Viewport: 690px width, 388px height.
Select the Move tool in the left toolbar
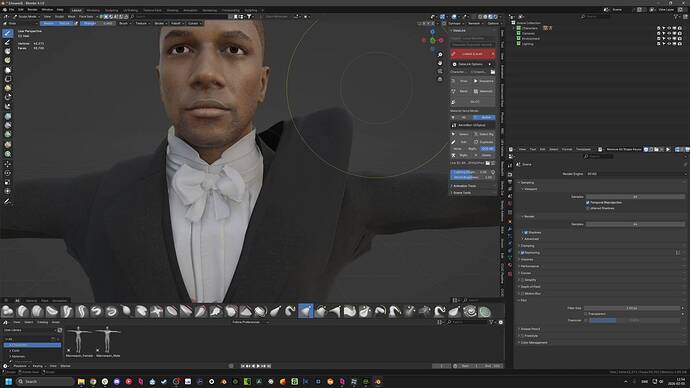(x=7, y=164)
